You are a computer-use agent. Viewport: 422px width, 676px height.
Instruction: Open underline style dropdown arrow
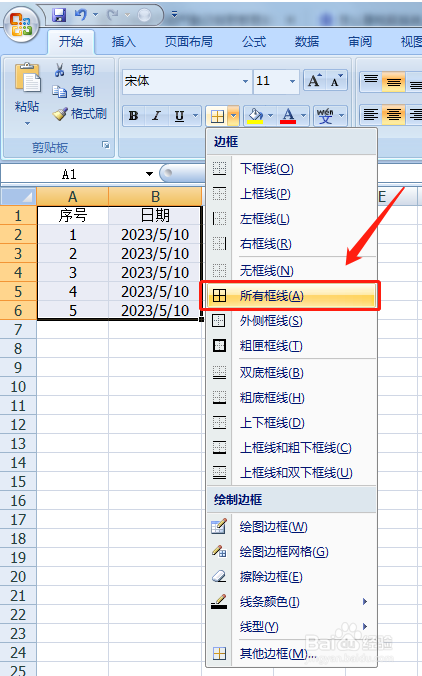coord(195,116)
